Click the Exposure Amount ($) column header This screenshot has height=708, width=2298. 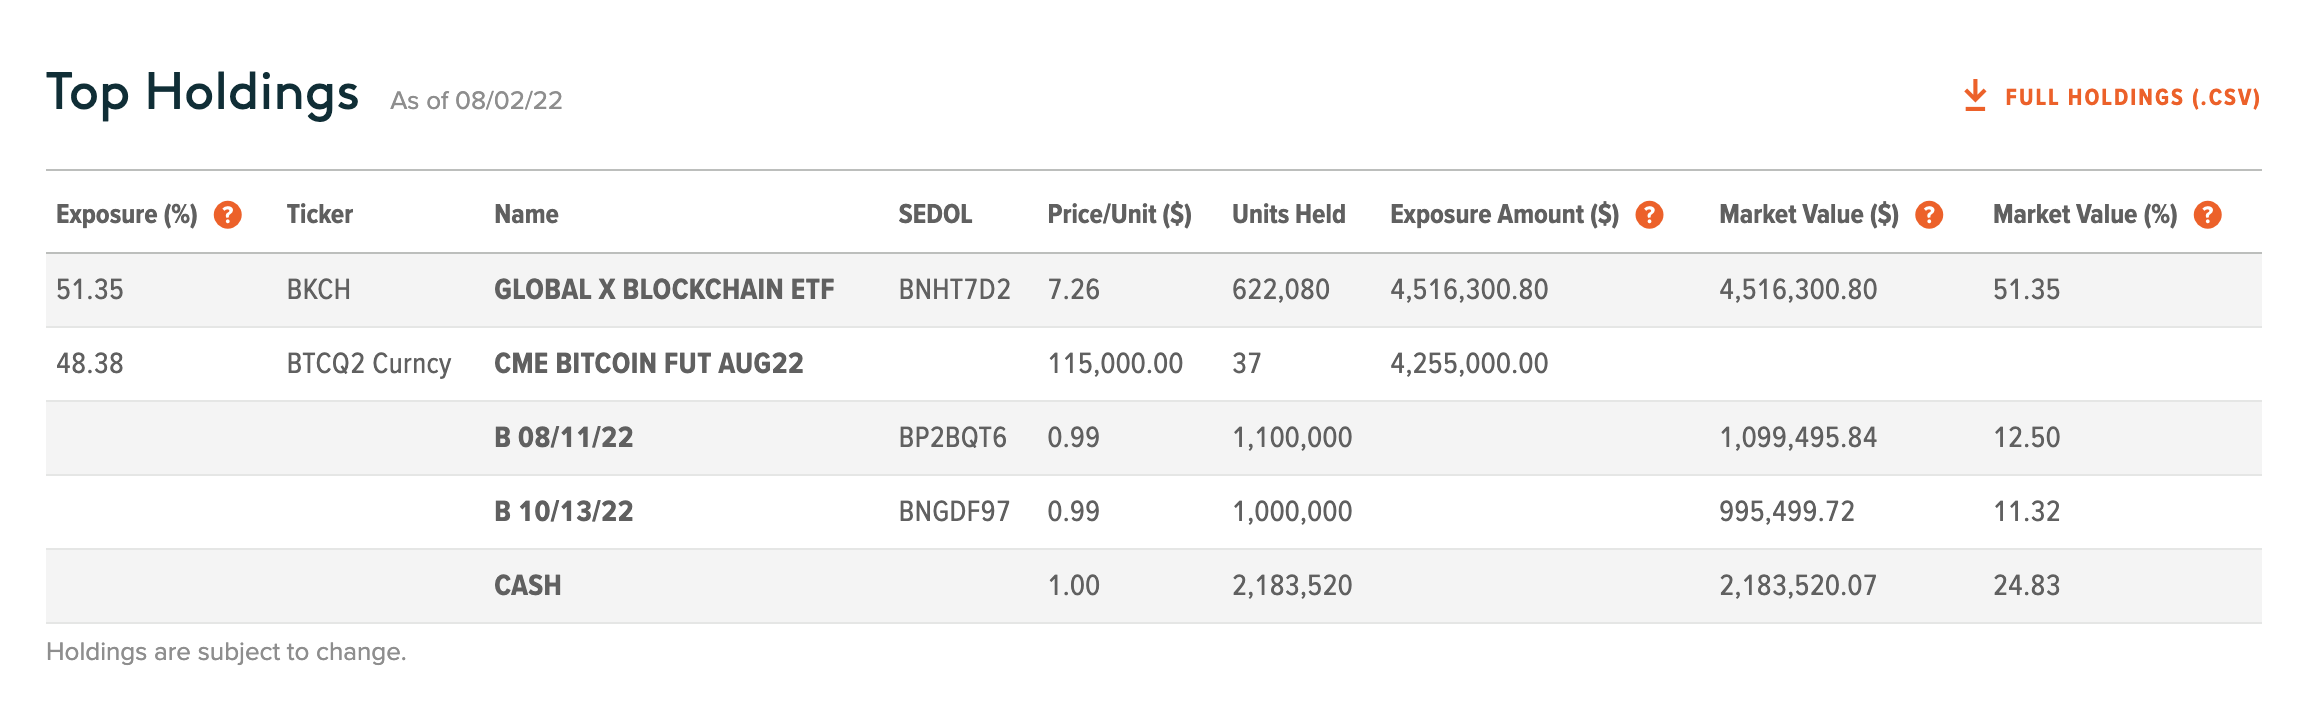pos(1504,215)
